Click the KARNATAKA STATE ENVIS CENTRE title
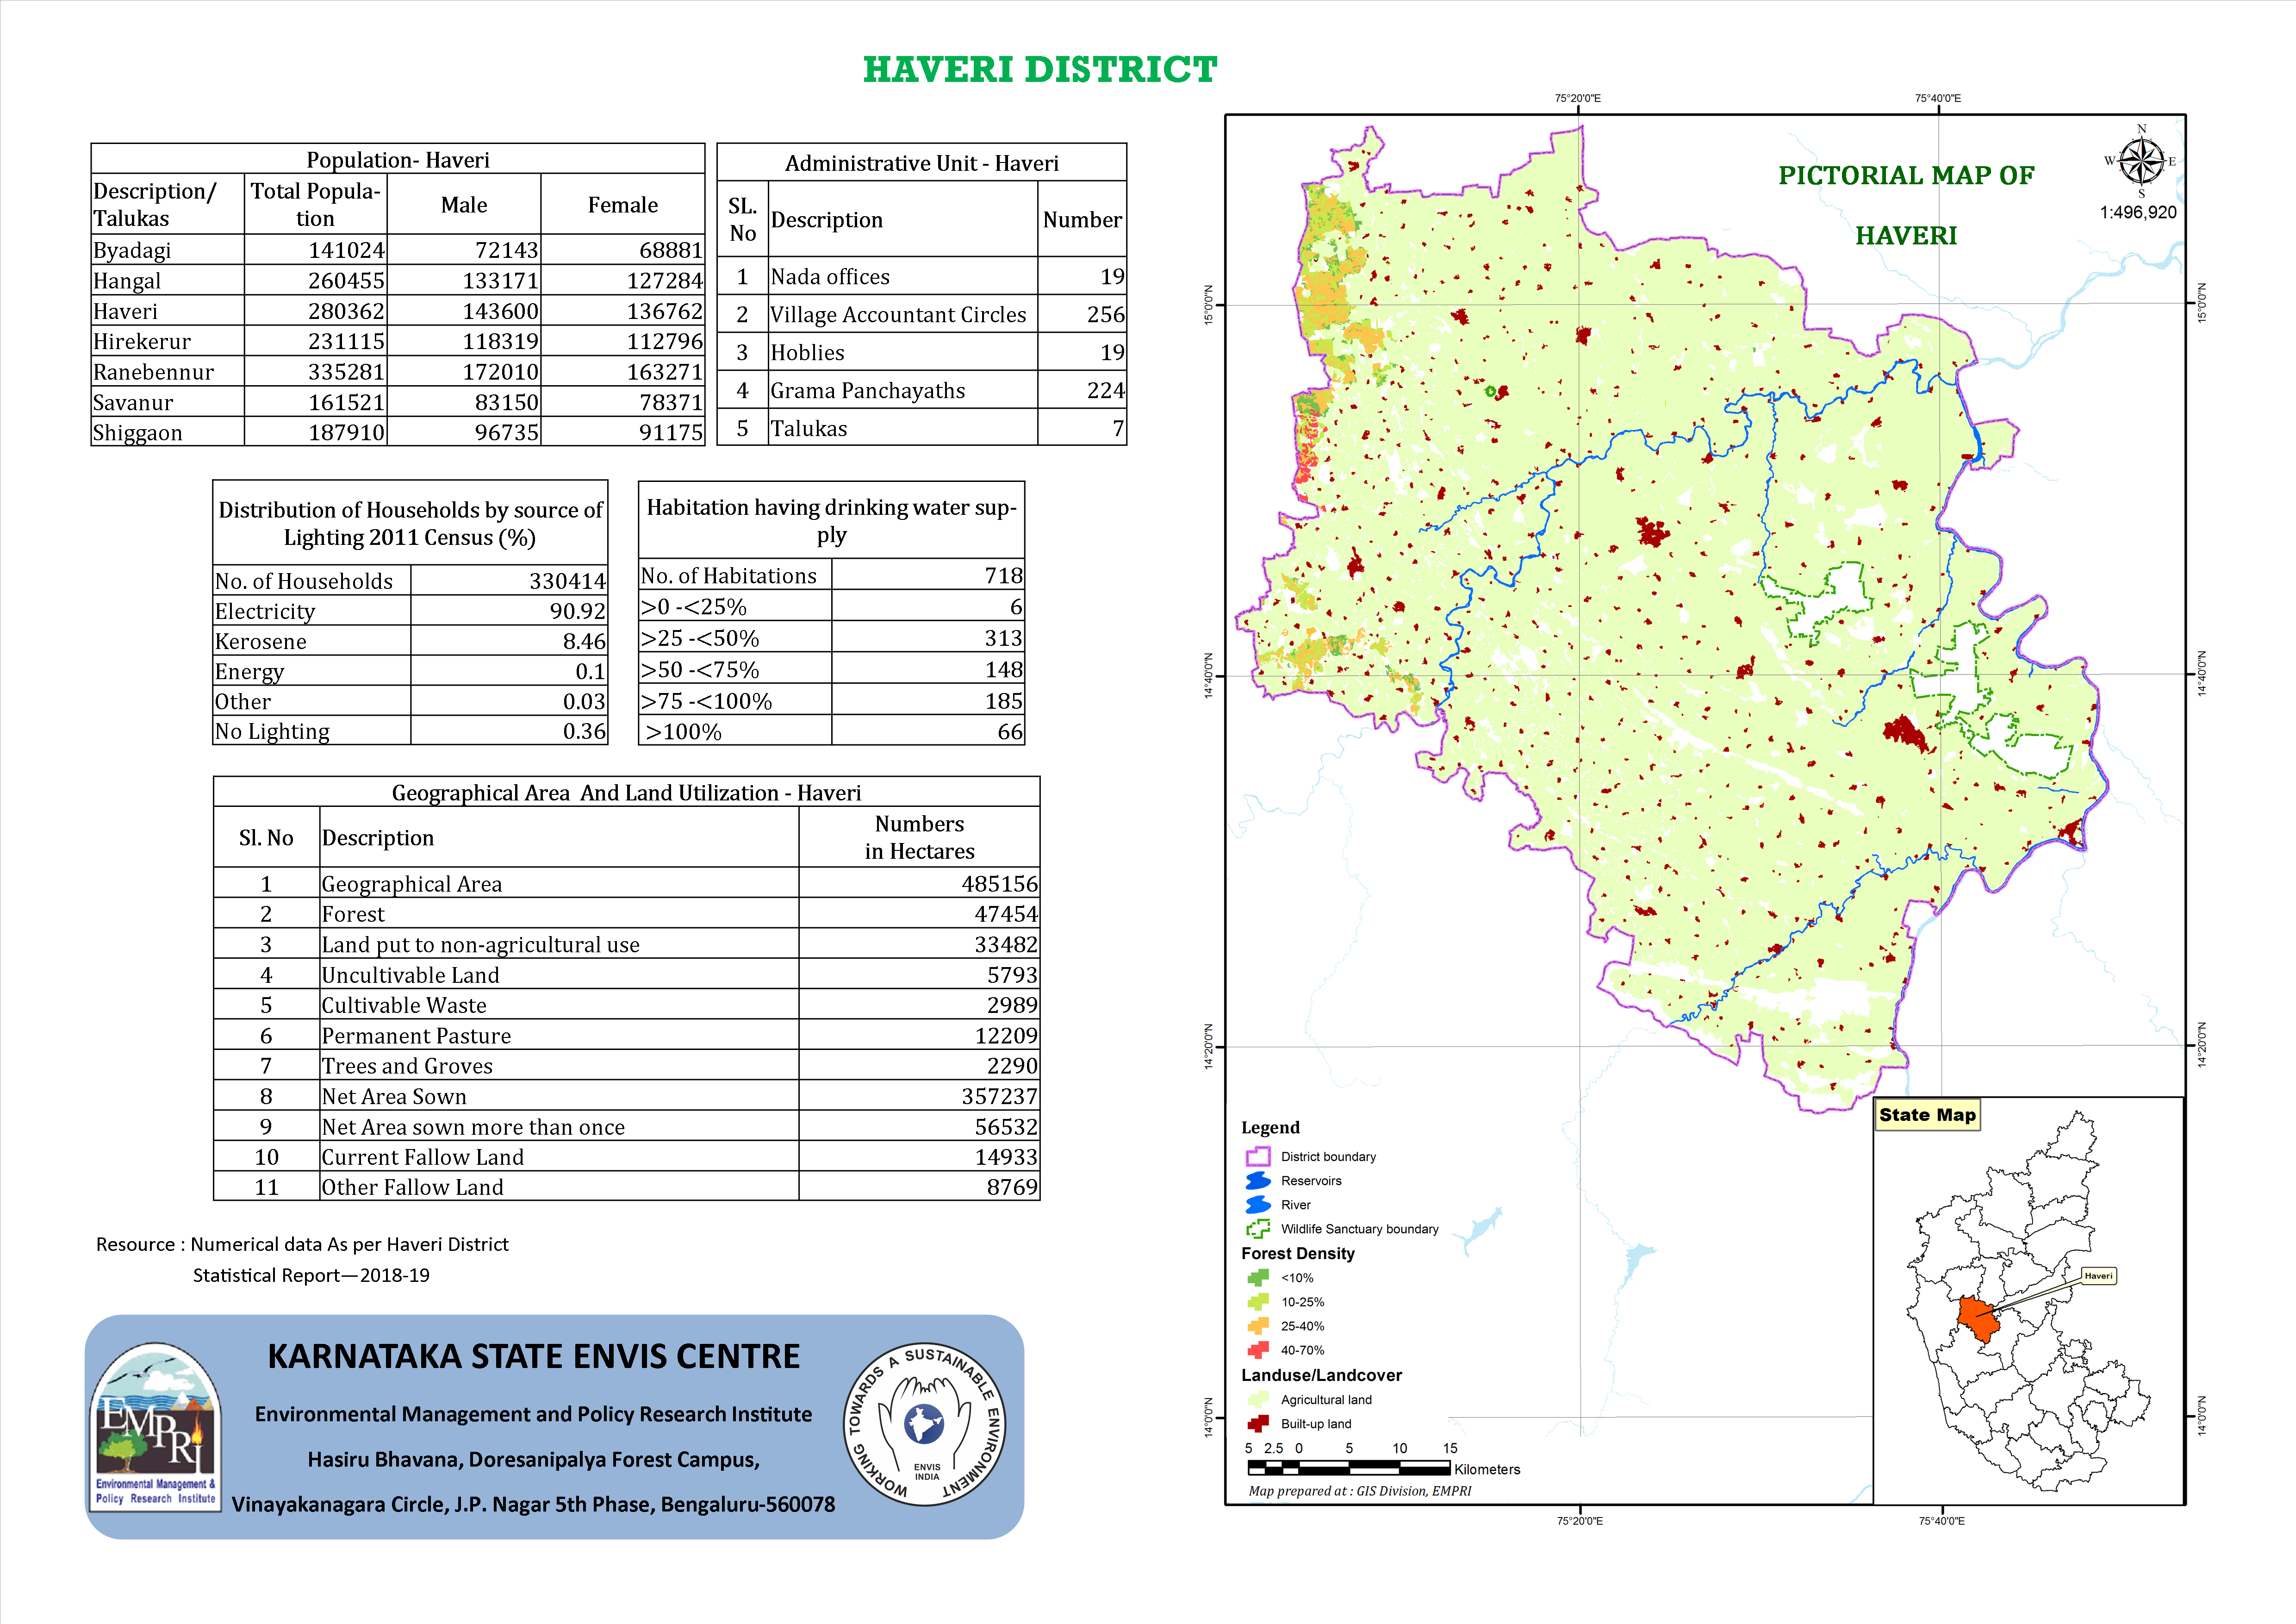The width and height of the screenshot is (2296, 1624). click(534, 1356)
